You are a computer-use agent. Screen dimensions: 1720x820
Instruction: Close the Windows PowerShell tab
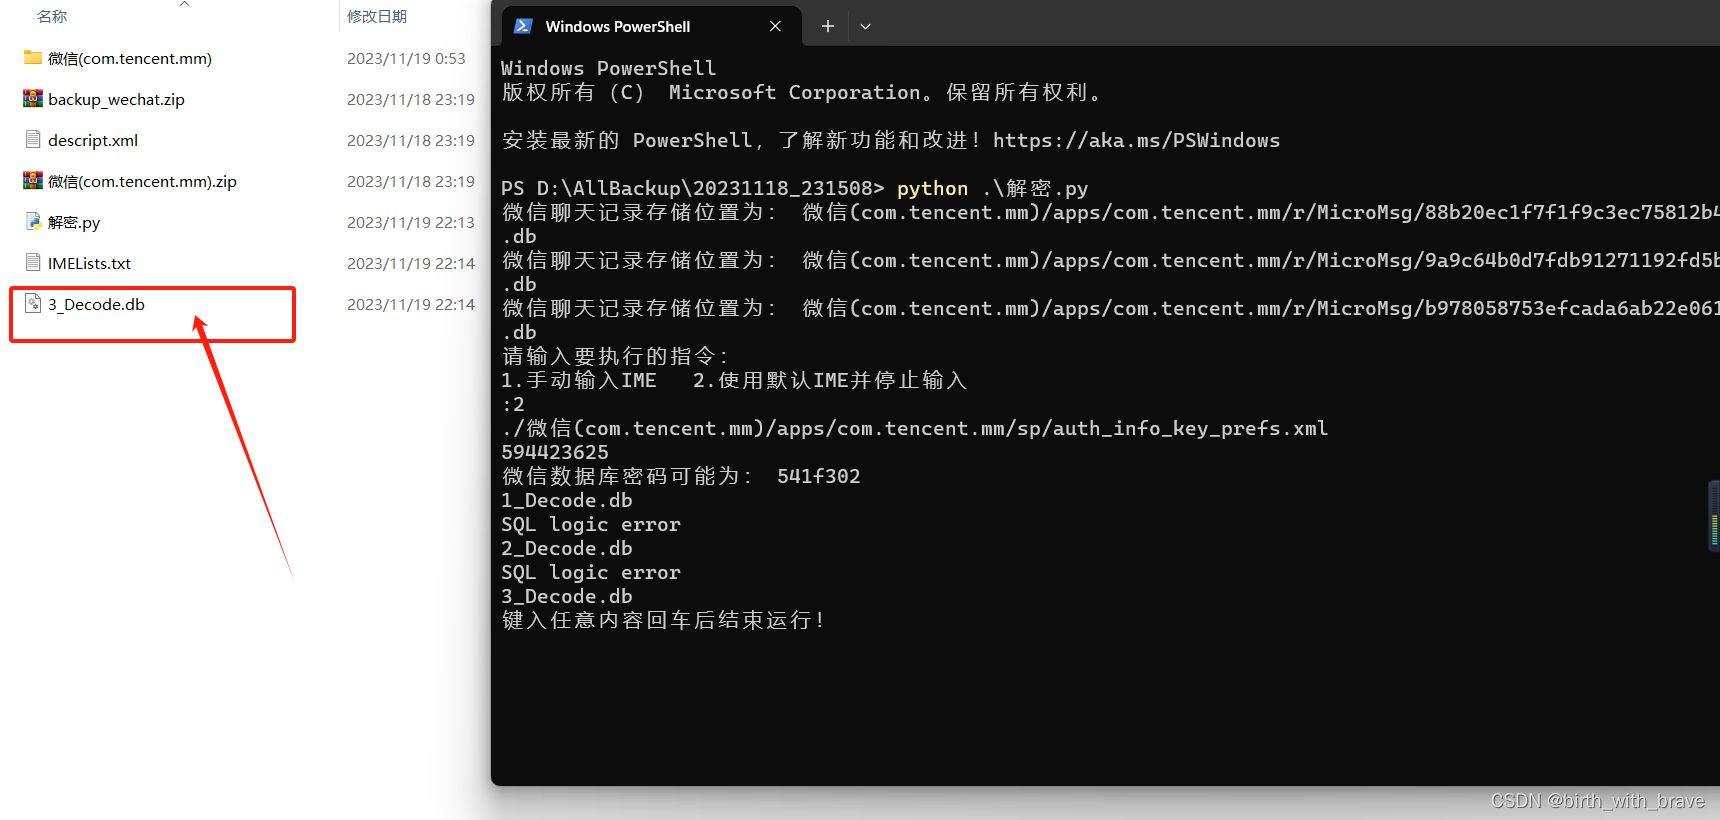point(775,26)
